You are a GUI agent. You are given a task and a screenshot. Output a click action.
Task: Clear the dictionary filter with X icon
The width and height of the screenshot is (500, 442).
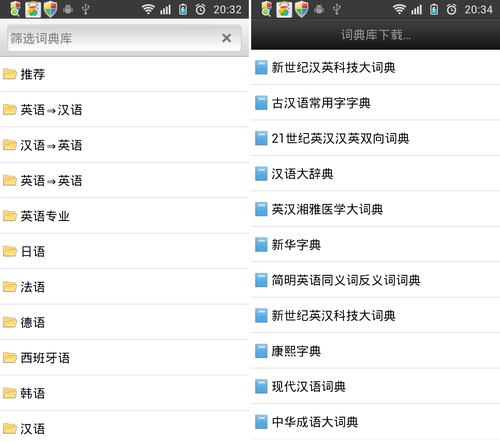227,38
